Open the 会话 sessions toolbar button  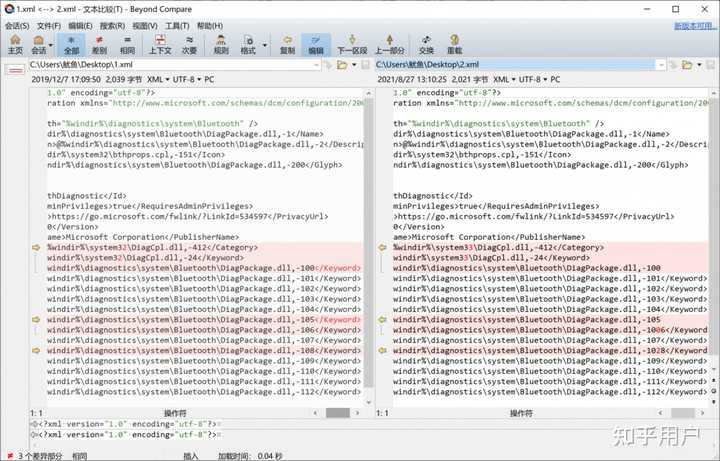39,45
